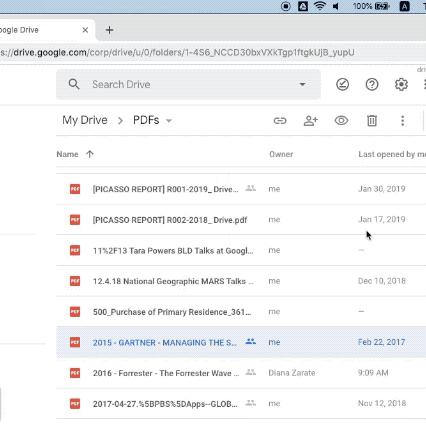Click PDF icon of Tara Powers row
Viewport: 426px width, 426px height.
[75, 250]
